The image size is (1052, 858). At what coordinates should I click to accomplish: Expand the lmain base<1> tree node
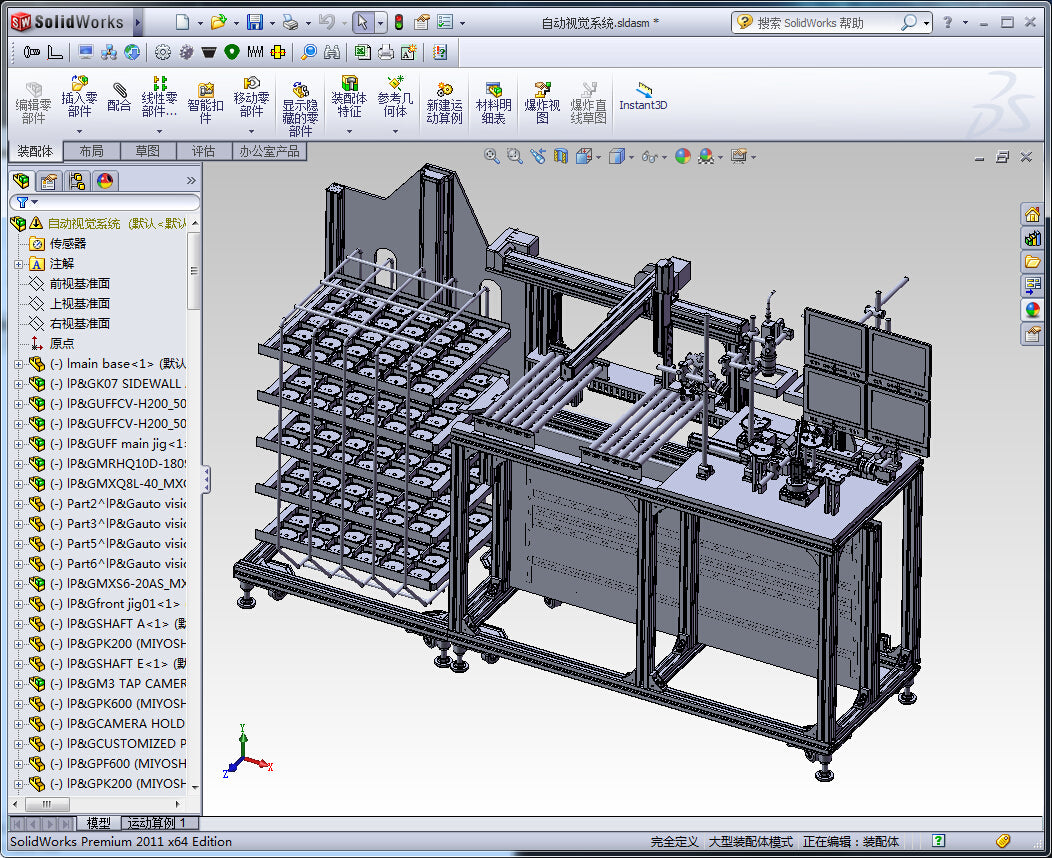click(x=18, y=364)
